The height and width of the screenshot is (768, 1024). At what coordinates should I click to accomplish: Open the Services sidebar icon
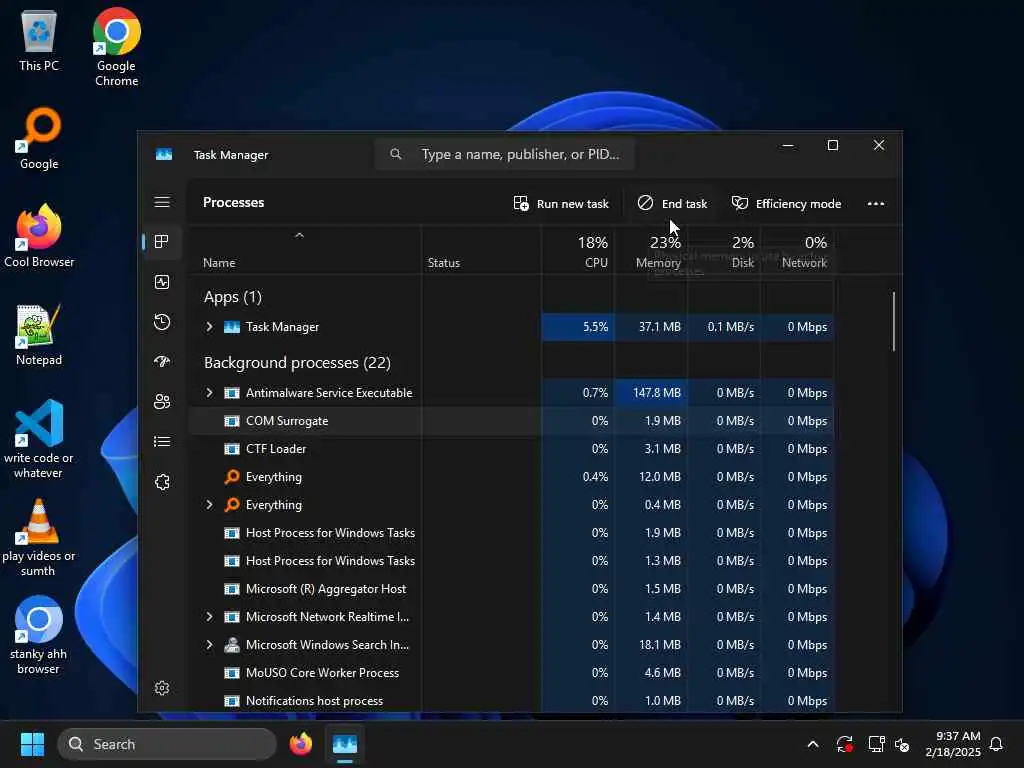click(162, 482)
